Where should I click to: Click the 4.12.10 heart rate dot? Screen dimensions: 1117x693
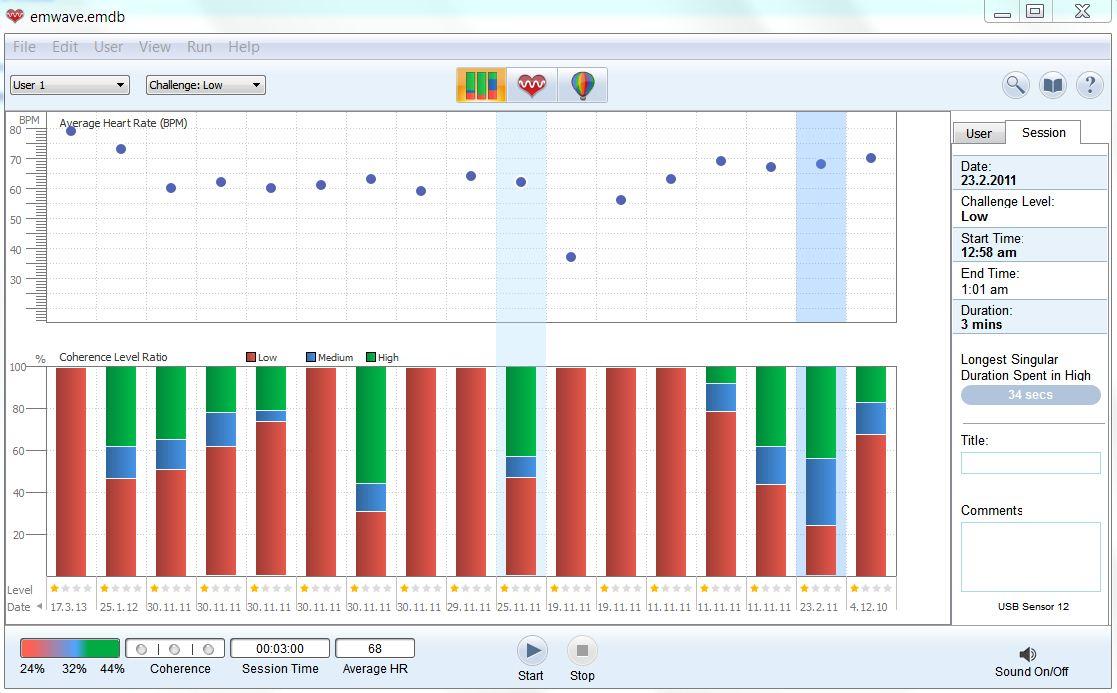pos(871,158)
